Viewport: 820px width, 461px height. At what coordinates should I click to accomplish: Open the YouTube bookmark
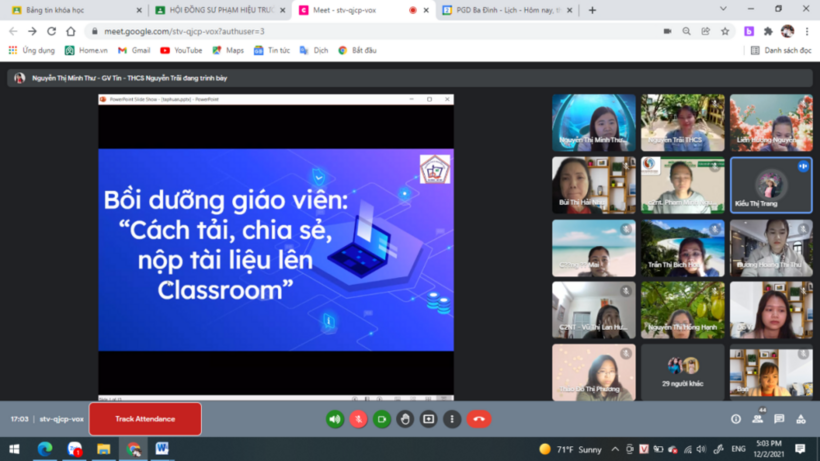coord(181,50)
